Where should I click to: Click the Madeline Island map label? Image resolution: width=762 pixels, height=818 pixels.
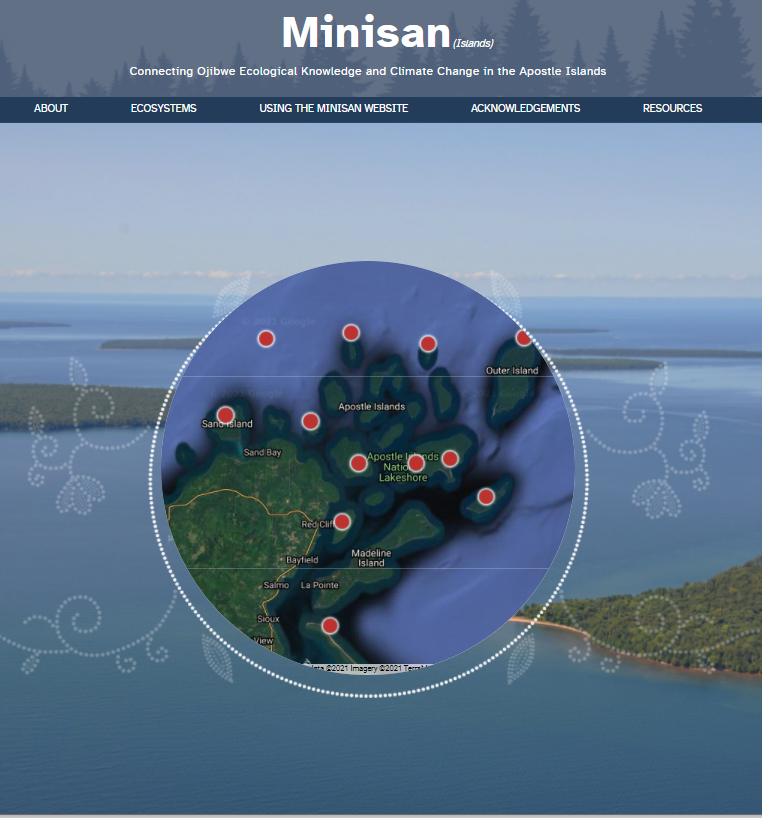(x=371, y=557)
